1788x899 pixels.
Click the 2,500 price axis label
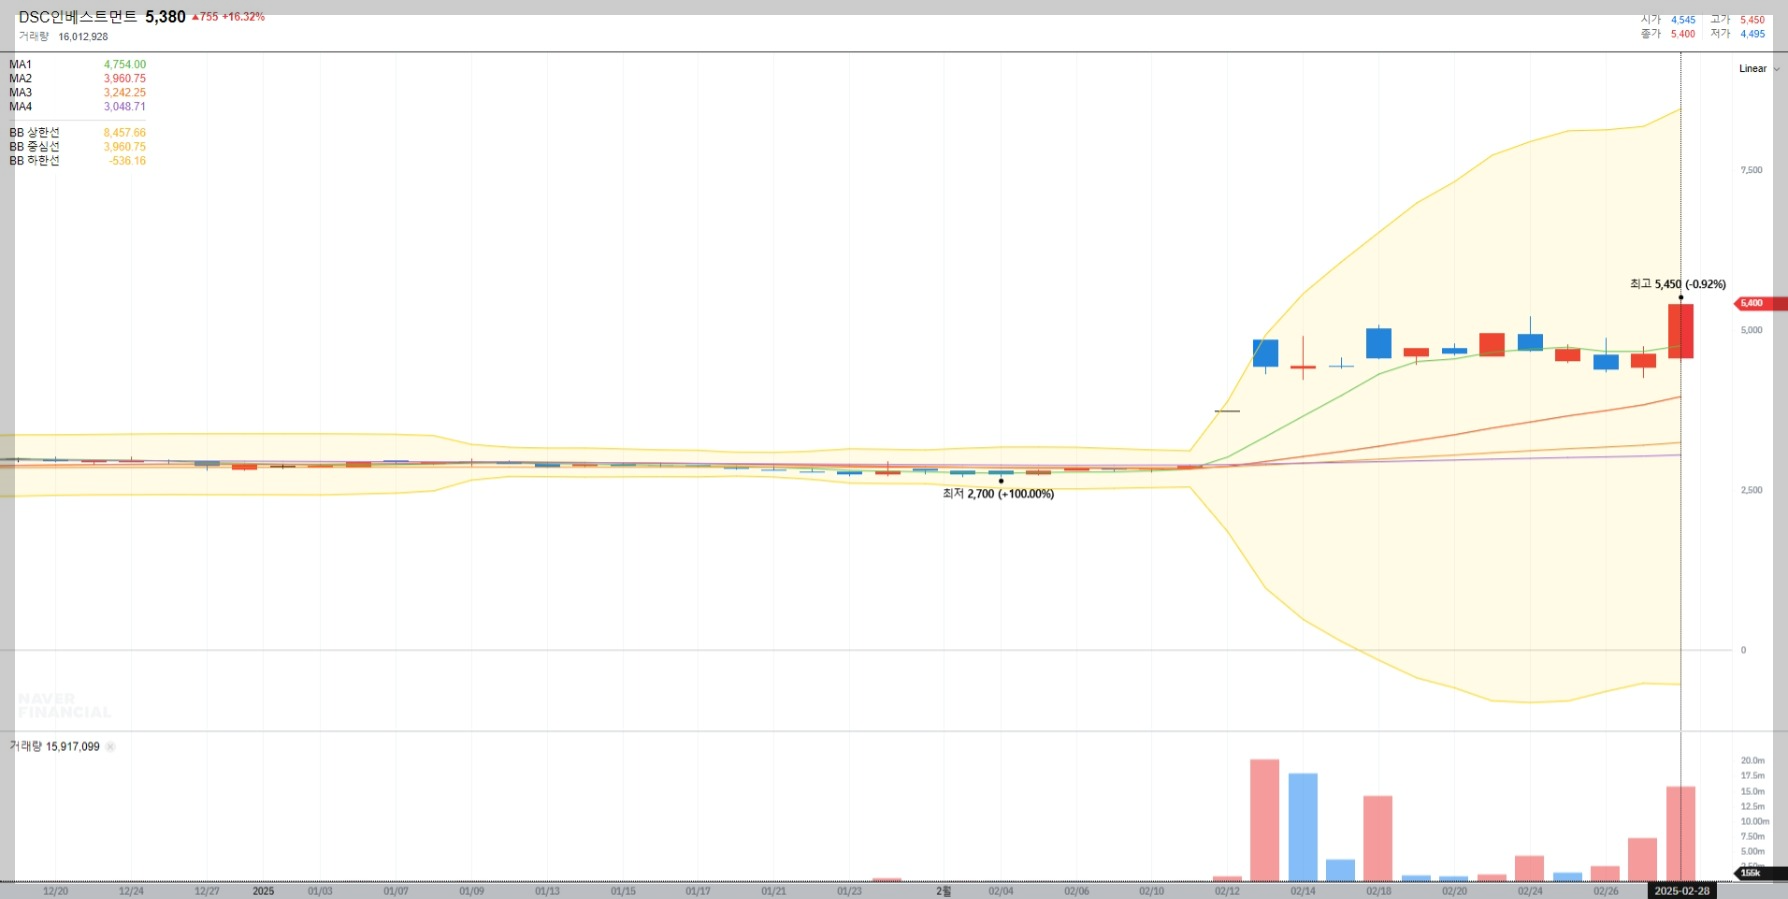(1752, 490)
